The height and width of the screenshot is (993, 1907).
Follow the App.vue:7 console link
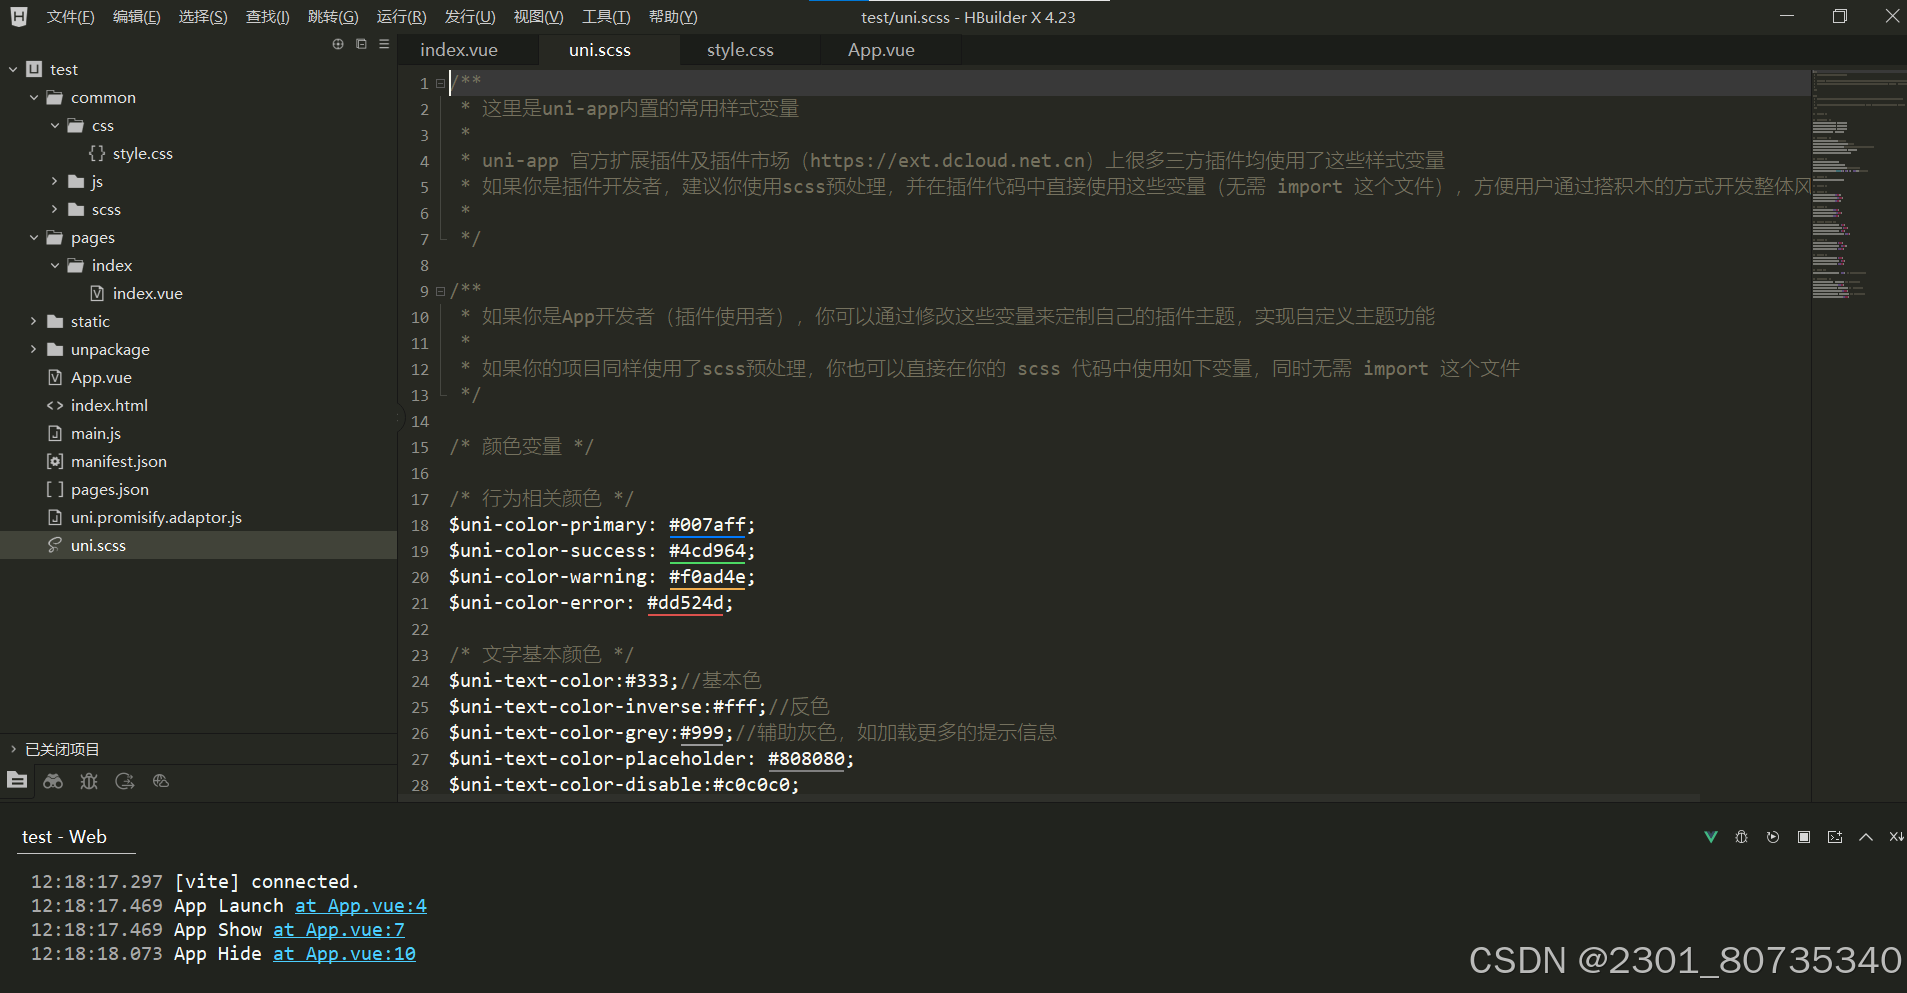(339, 930)
